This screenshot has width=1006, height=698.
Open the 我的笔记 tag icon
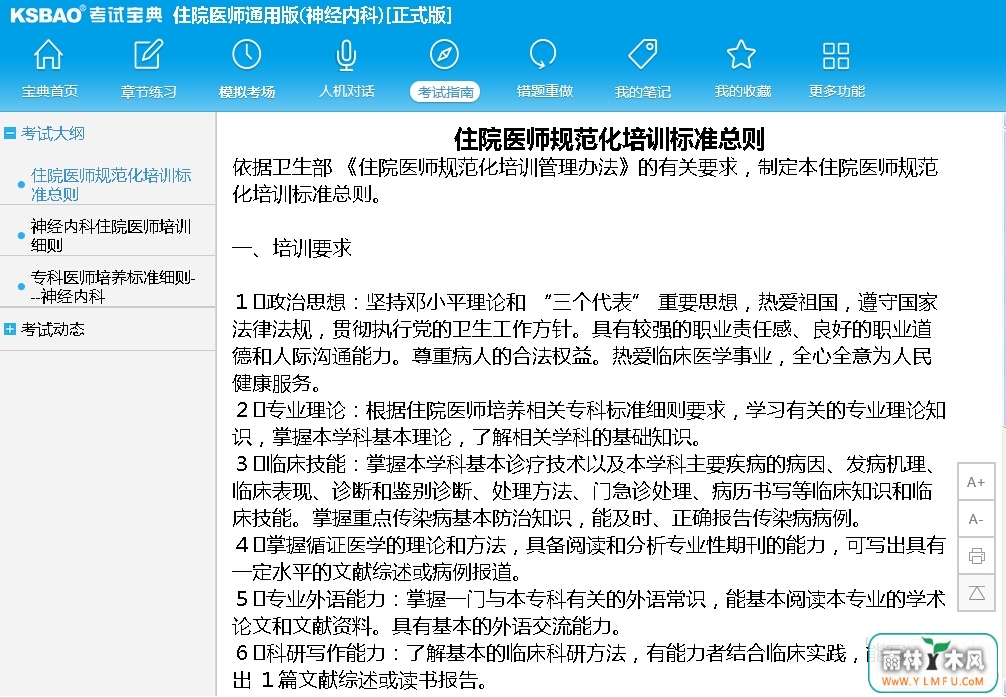point(643,55)
